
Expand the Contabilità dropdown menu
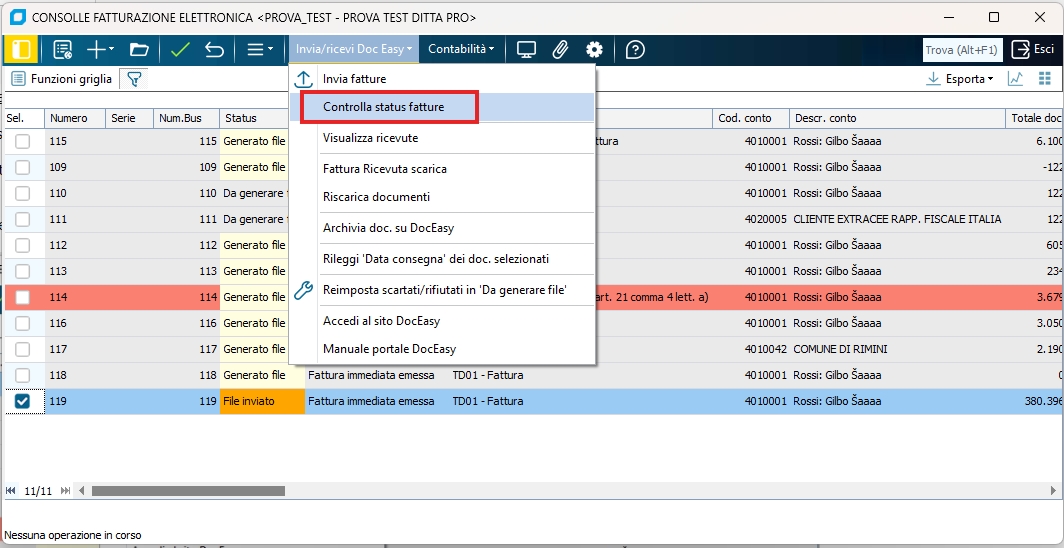coord(461,49)
